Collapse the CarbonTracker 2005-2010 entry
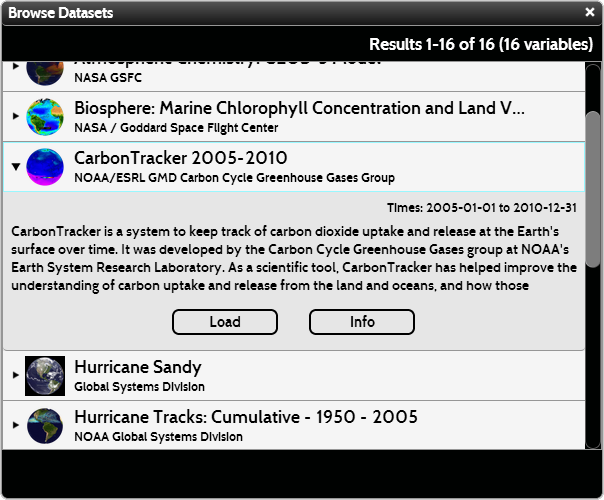604x500 pixels. (x=15, y=166)
